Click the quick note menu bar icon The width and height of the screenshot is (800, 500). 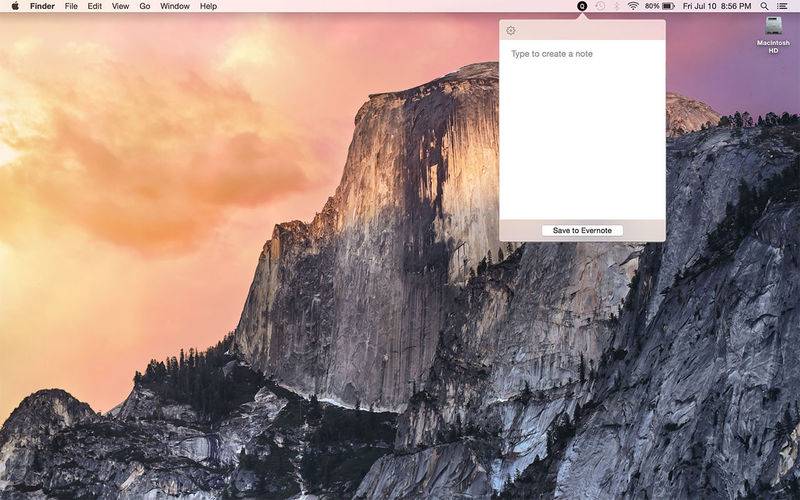(582, 6)
